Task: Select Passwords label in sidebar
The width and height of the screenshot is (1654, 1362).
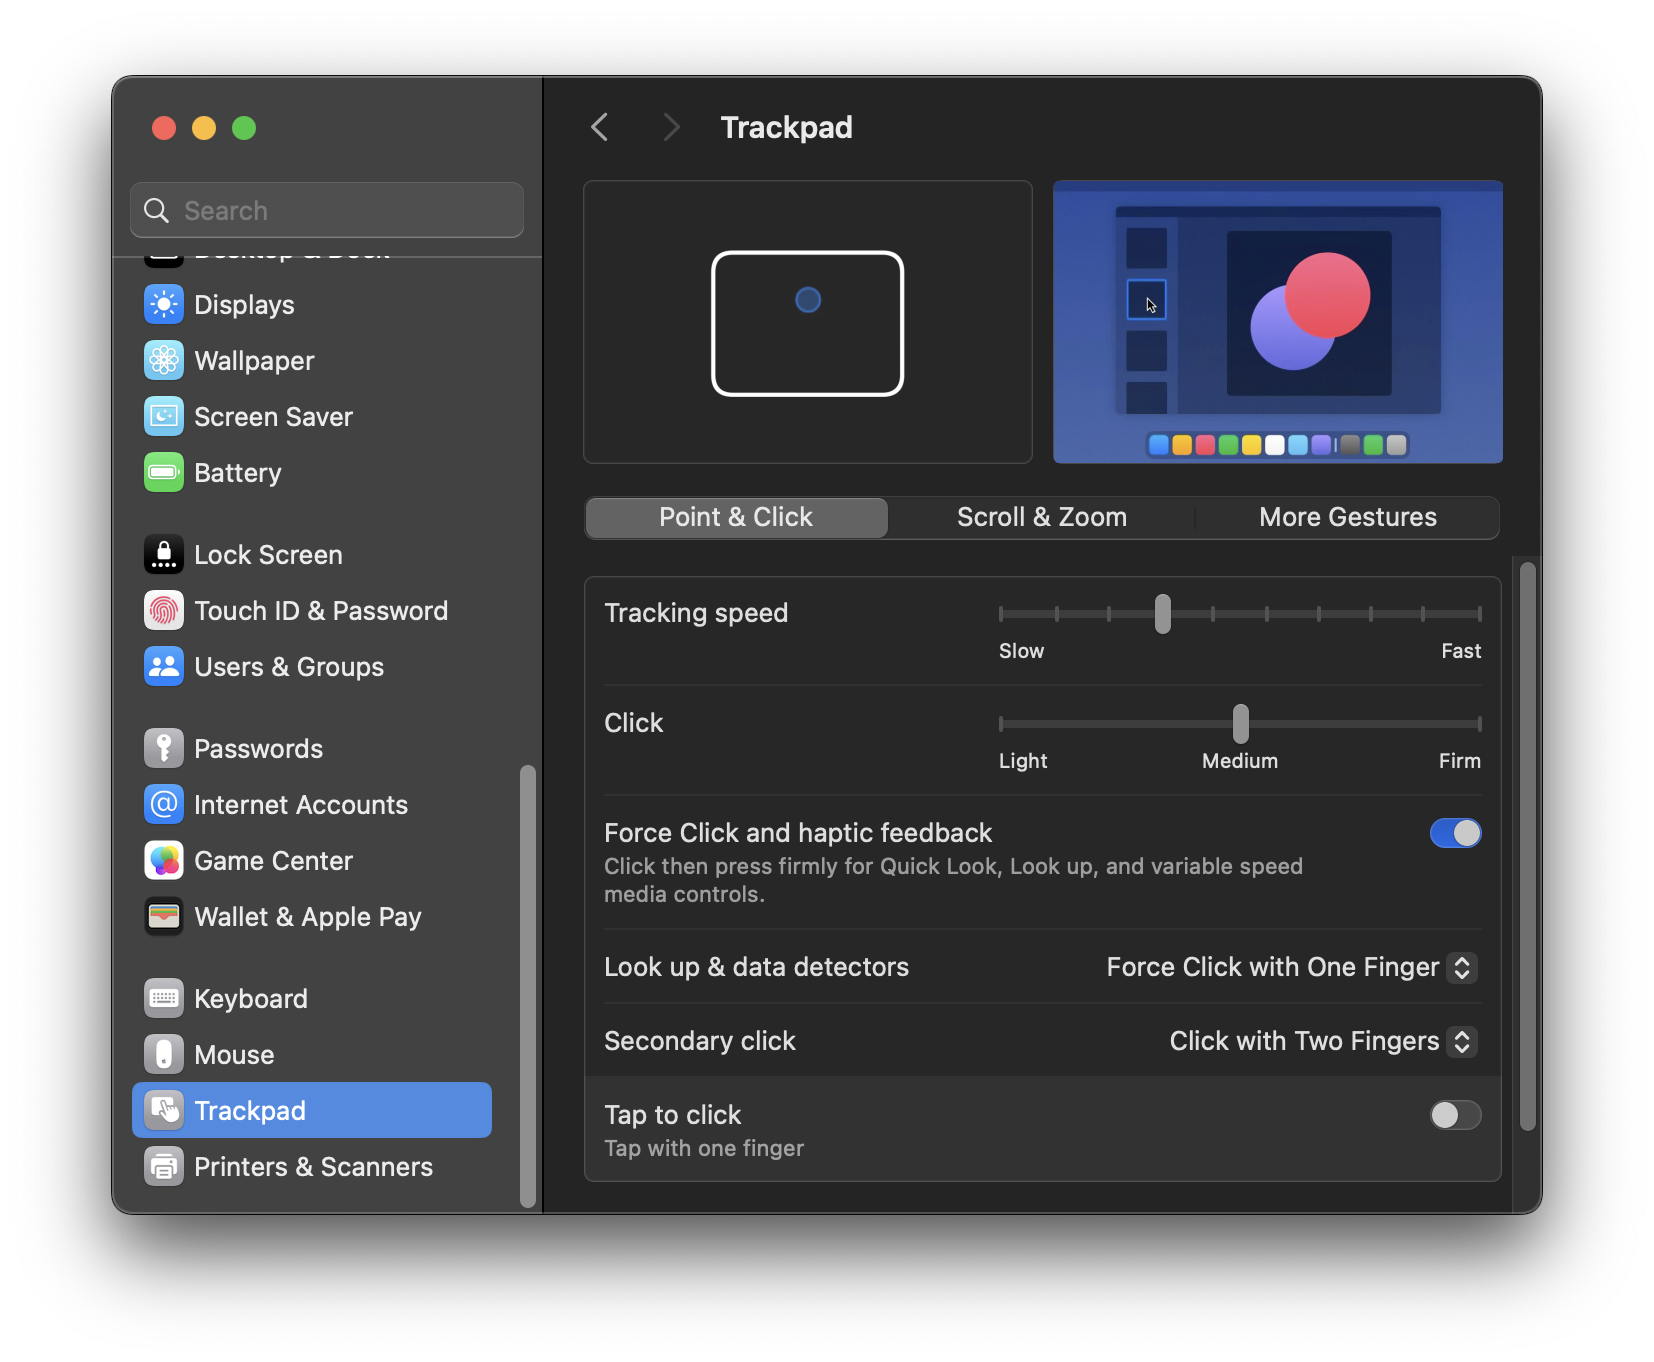Action: point(258,749)
